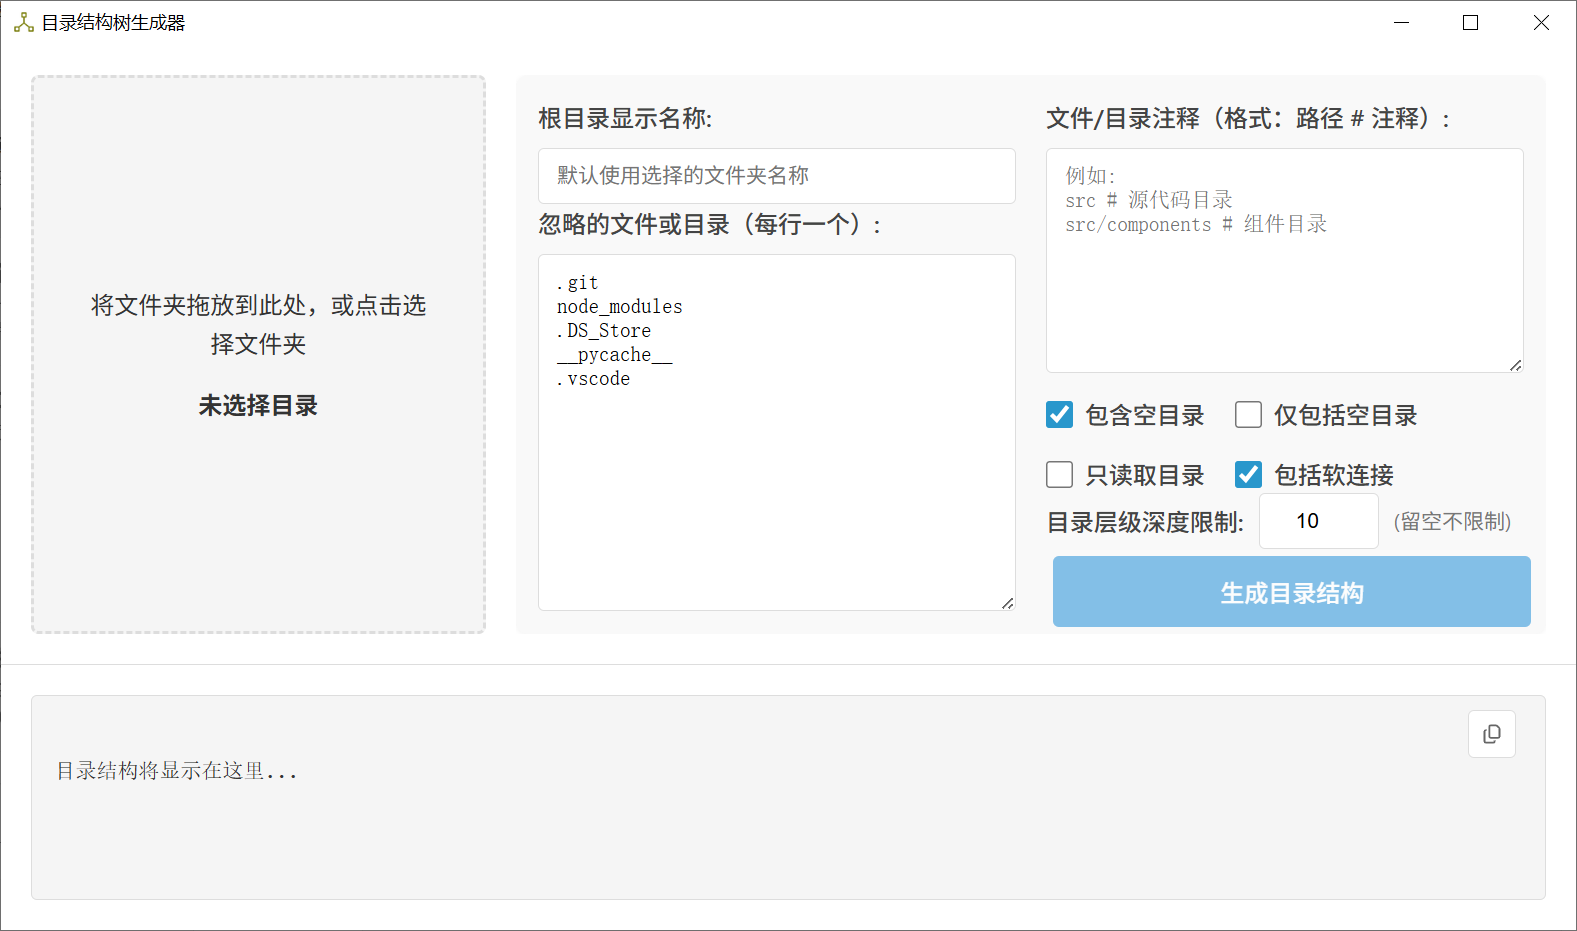Maximize the 目录结构树生成器 window

click(x=1470, y=22)
